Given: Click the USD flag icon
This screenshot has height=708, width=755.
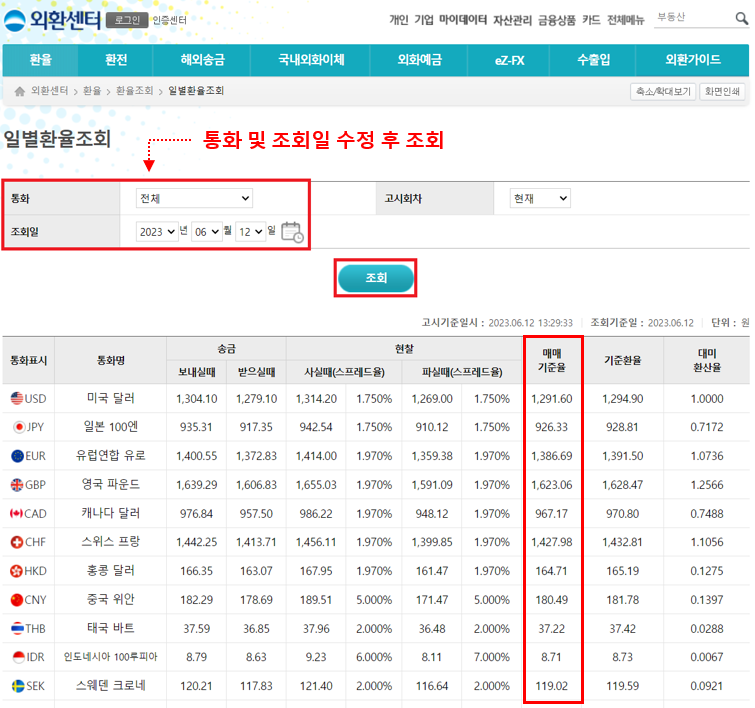Looking at the screenshot, I should coord(17,399).
